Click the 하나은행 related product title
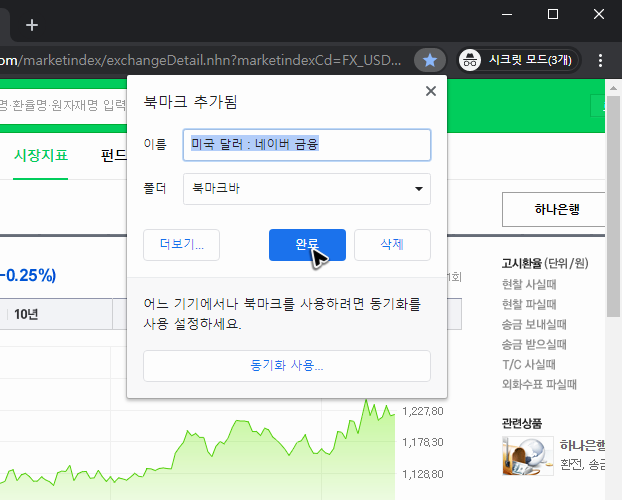 pyautogui.click(x=582, y=446)
